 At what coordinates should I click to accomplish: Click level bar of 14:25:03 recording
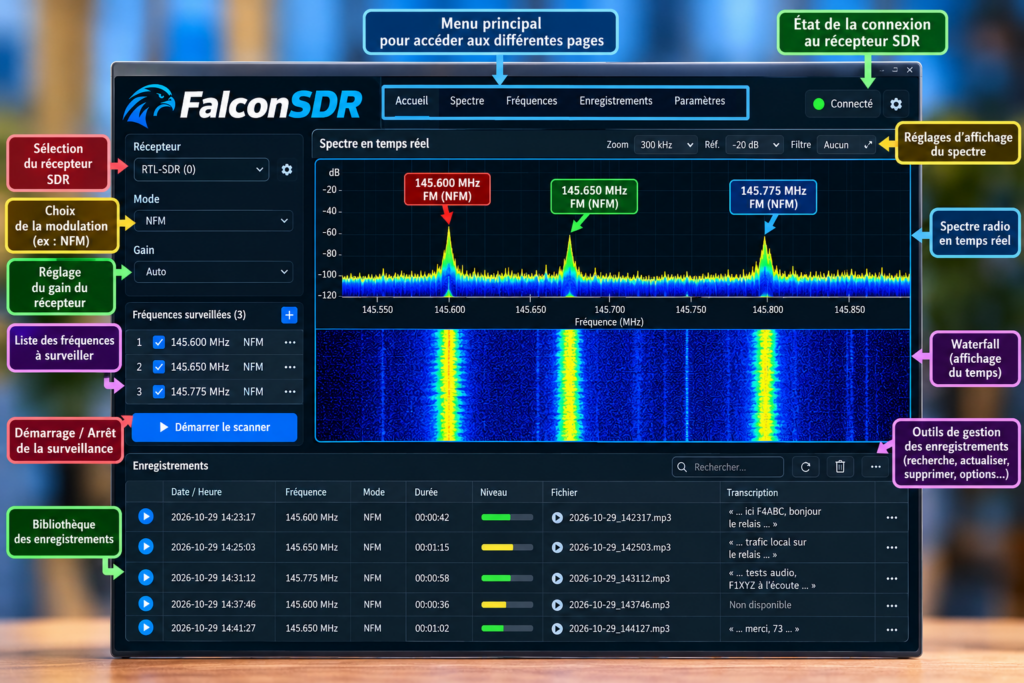click(x=507, y=547)
